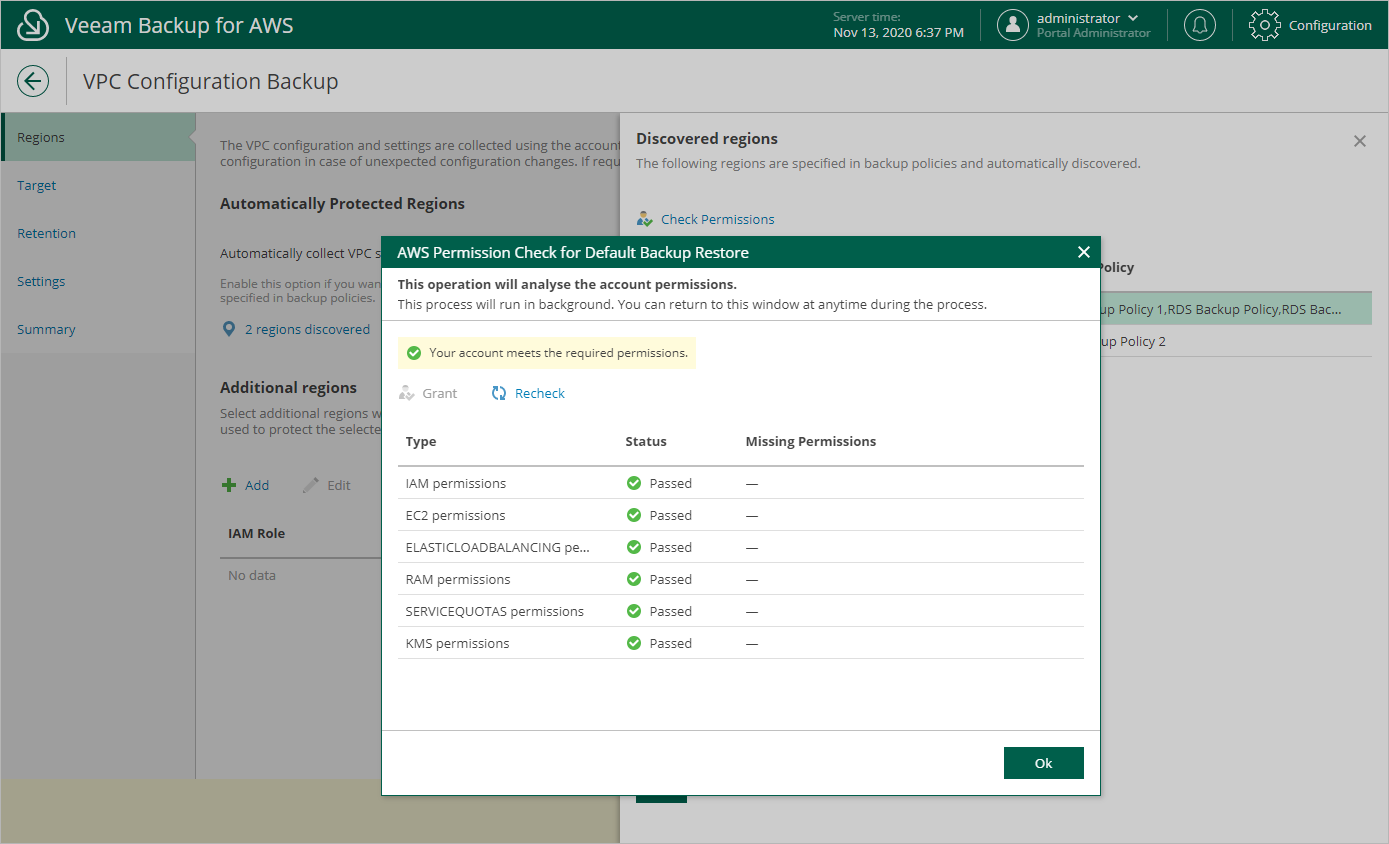Viewport: 1389px width, 844px height.
Task: Select the RAM permissions row
Action: point(741,579)
